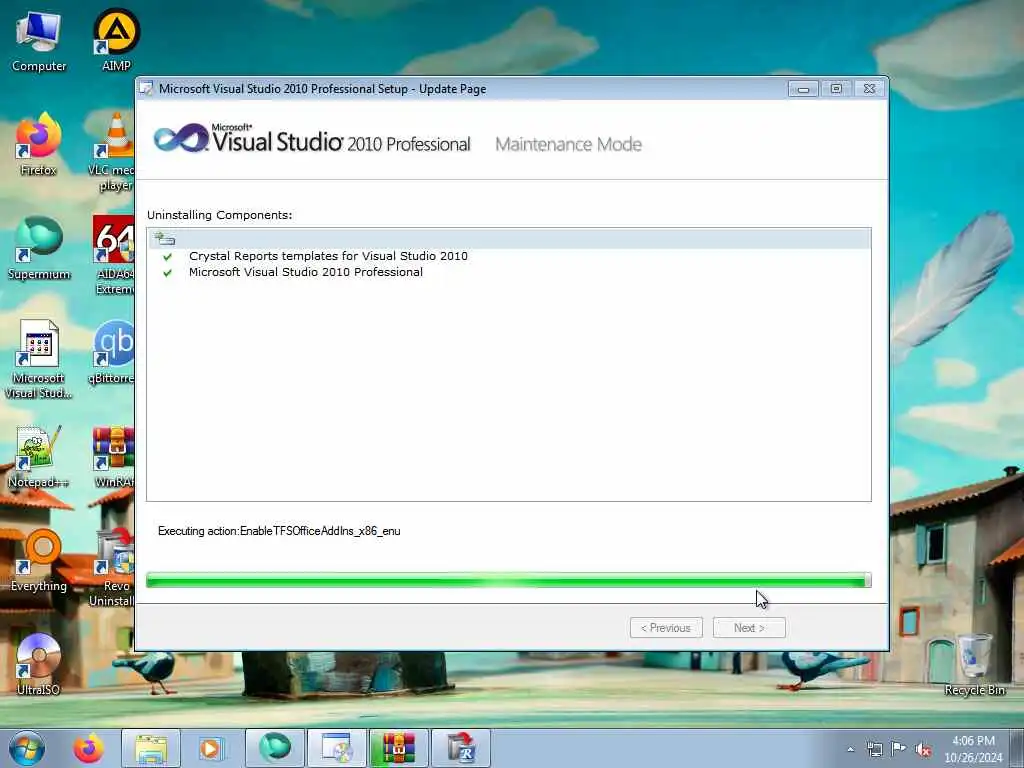Switch to Visual Studio setup taskbar button
This screenshot has height=768, width=1024.
(336, 748)
